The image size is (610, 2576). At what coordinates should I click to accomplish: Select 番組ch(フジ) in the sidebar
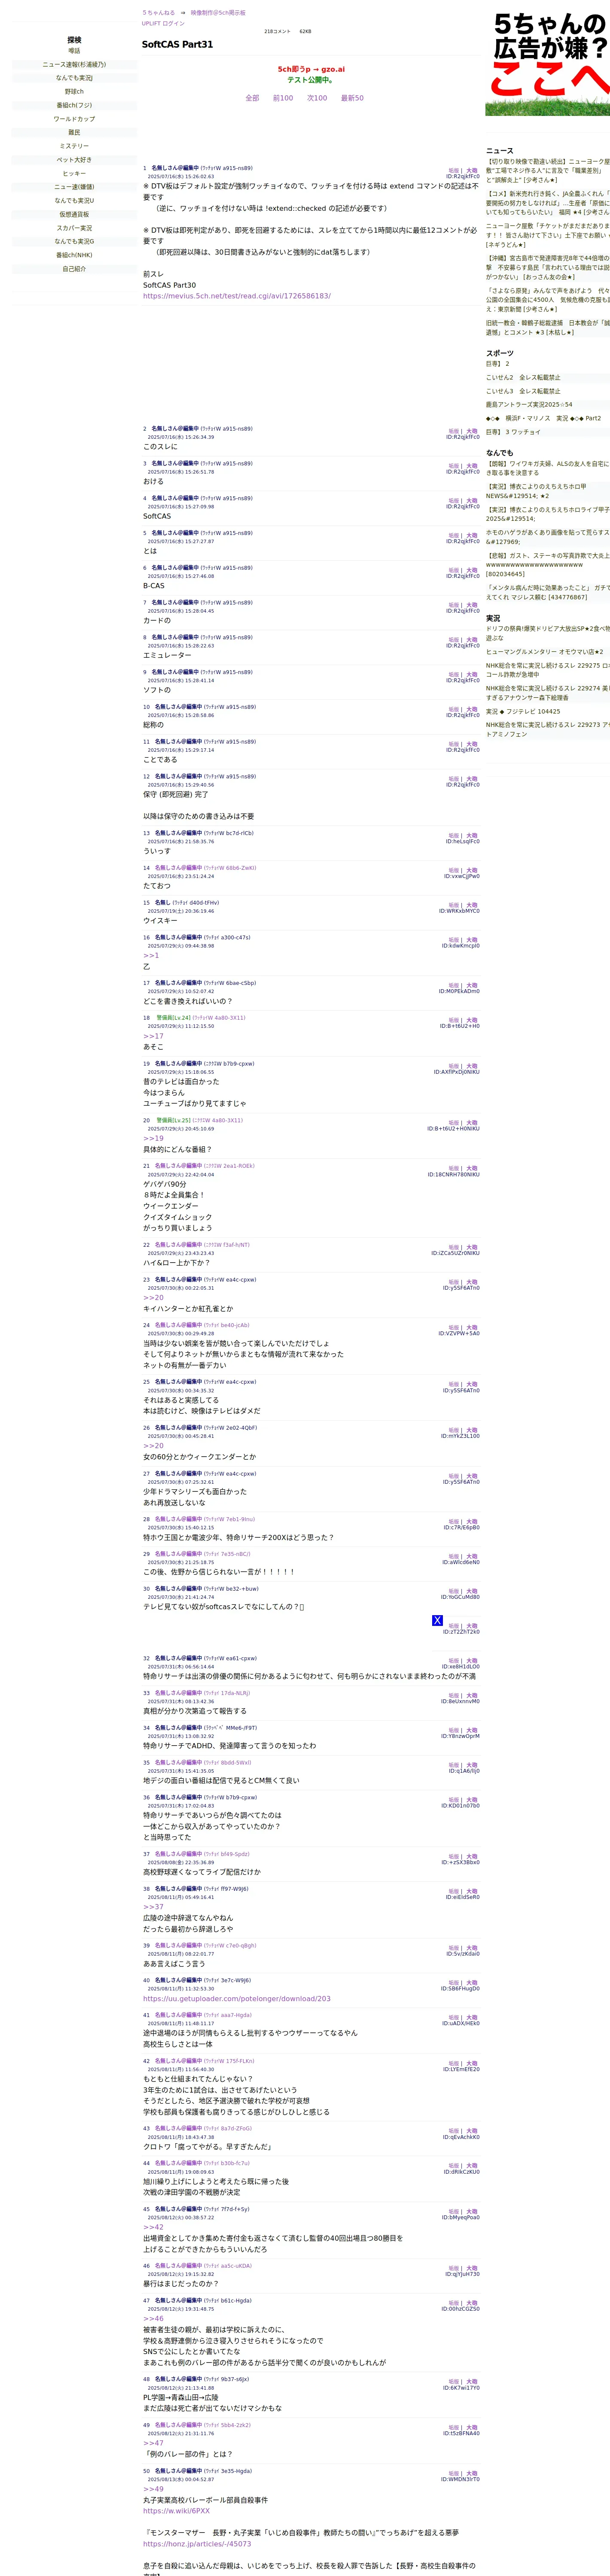74,105
